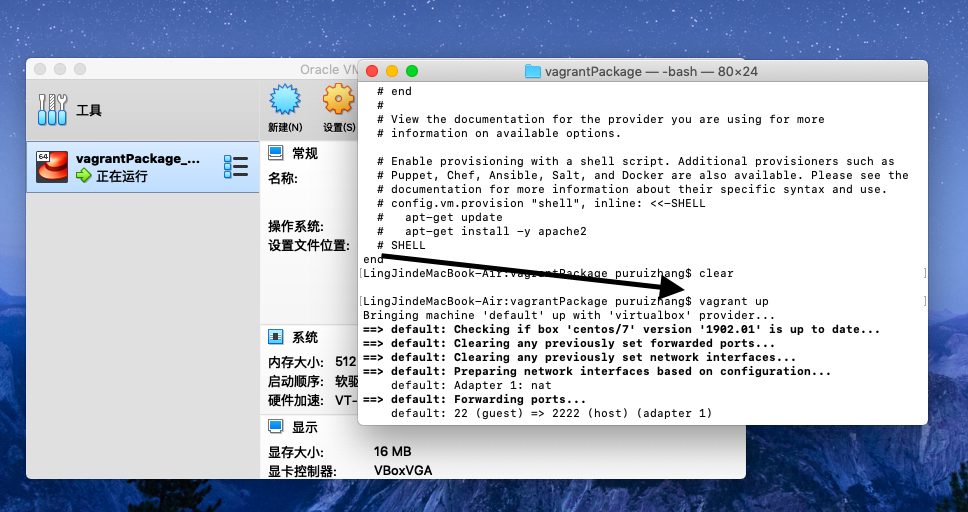
Task: Click the 'clear' command in Terminal
Action: click(x=716, y=273)
